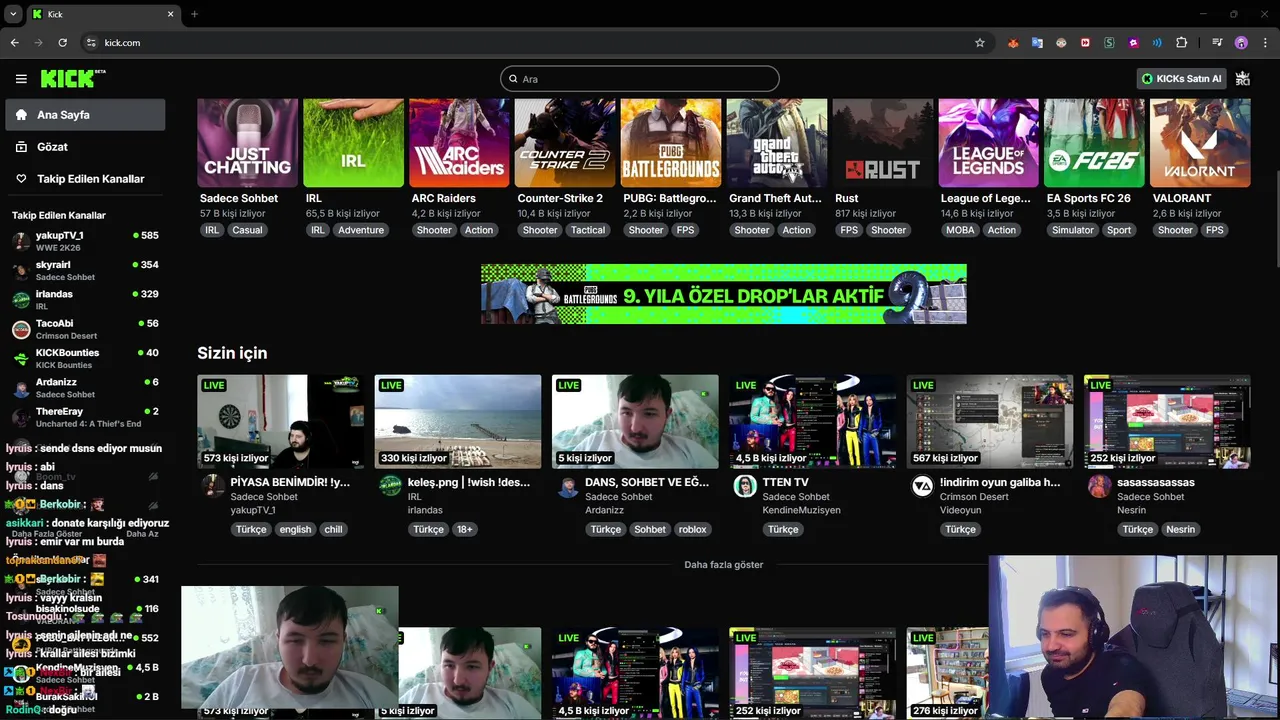Open the blue sound wave extension
The image size is (1280, 720).
point(1157,43)
